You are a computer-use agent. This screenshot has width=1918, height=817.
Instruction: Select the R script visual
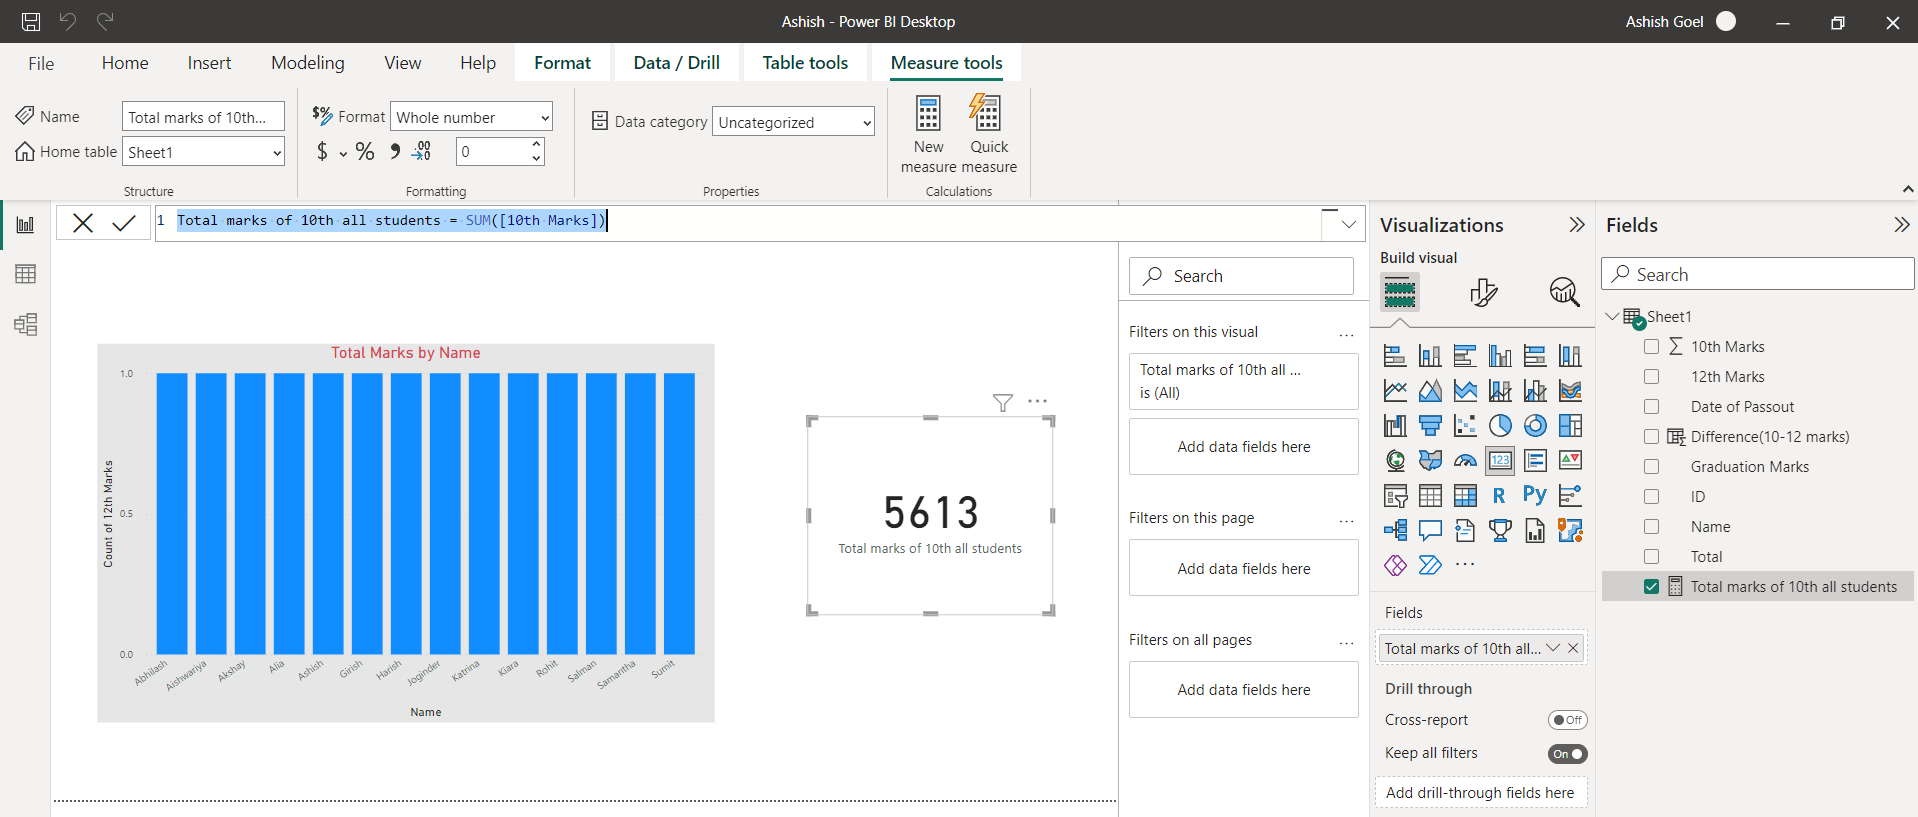point(1500,495)
